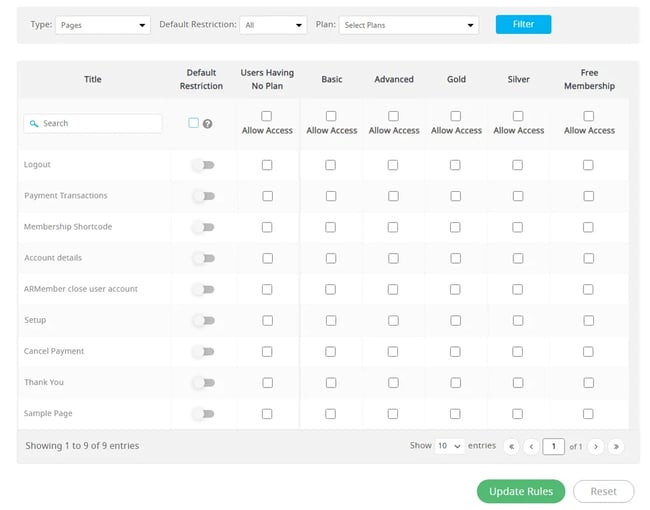Toggle default restriction for Setup page
This screenshot has height=510, width=650.
click(204, 321)
